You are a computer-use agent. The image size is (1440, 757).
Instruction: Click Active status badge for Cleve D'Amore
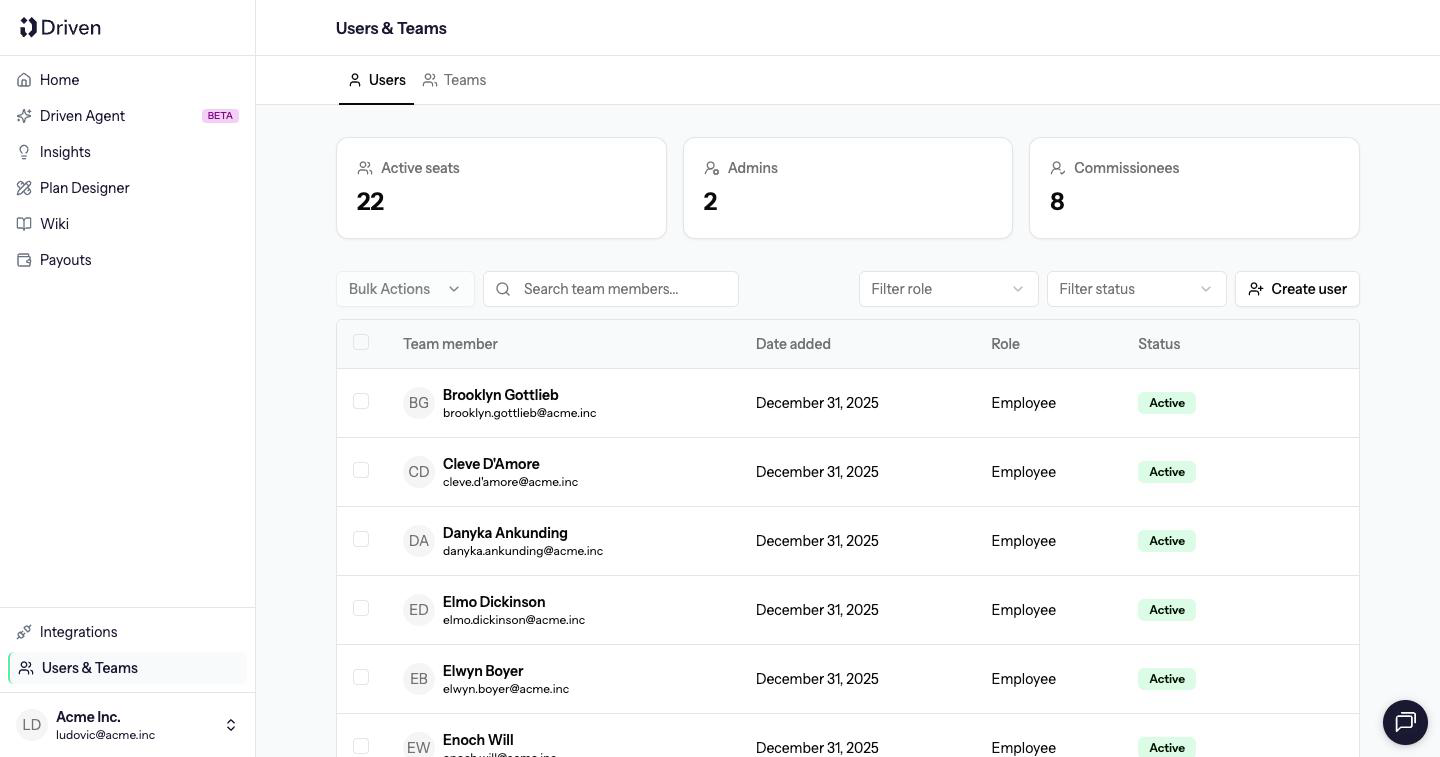point(1167,472)
